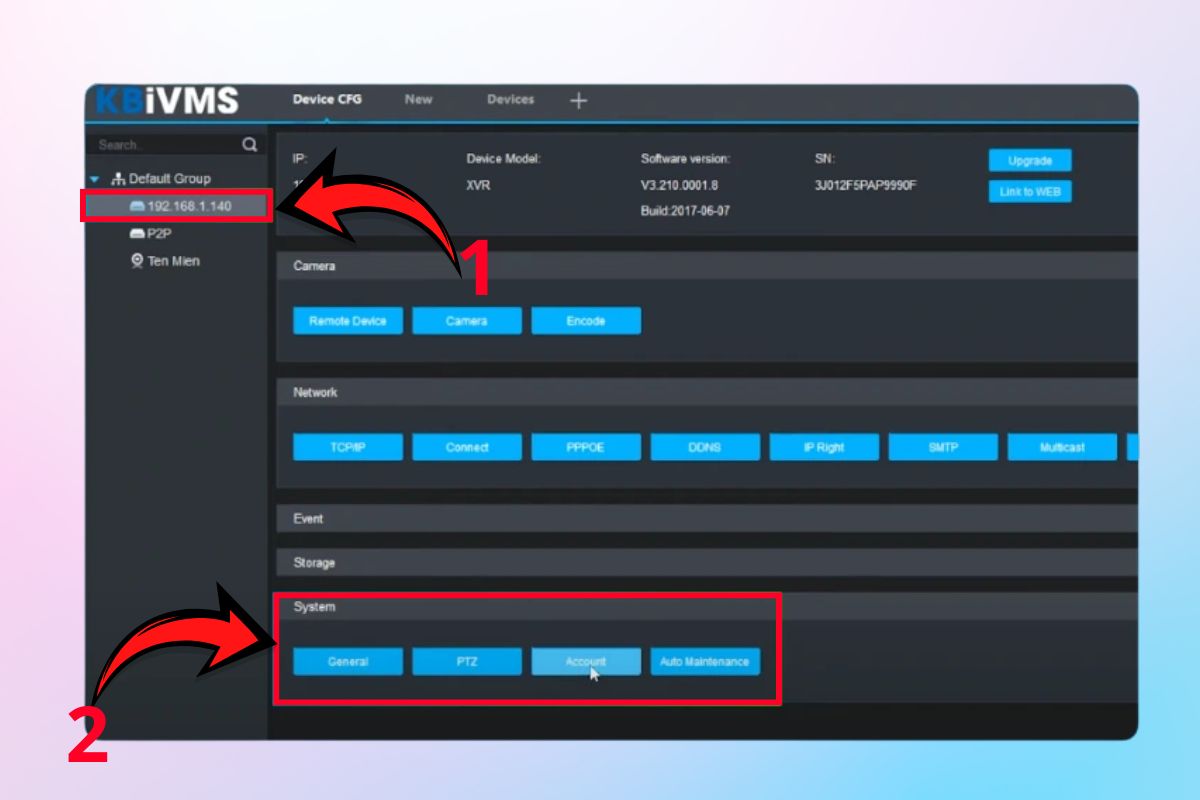
Task: Open Multicast settings
Action: [1062, 447]
